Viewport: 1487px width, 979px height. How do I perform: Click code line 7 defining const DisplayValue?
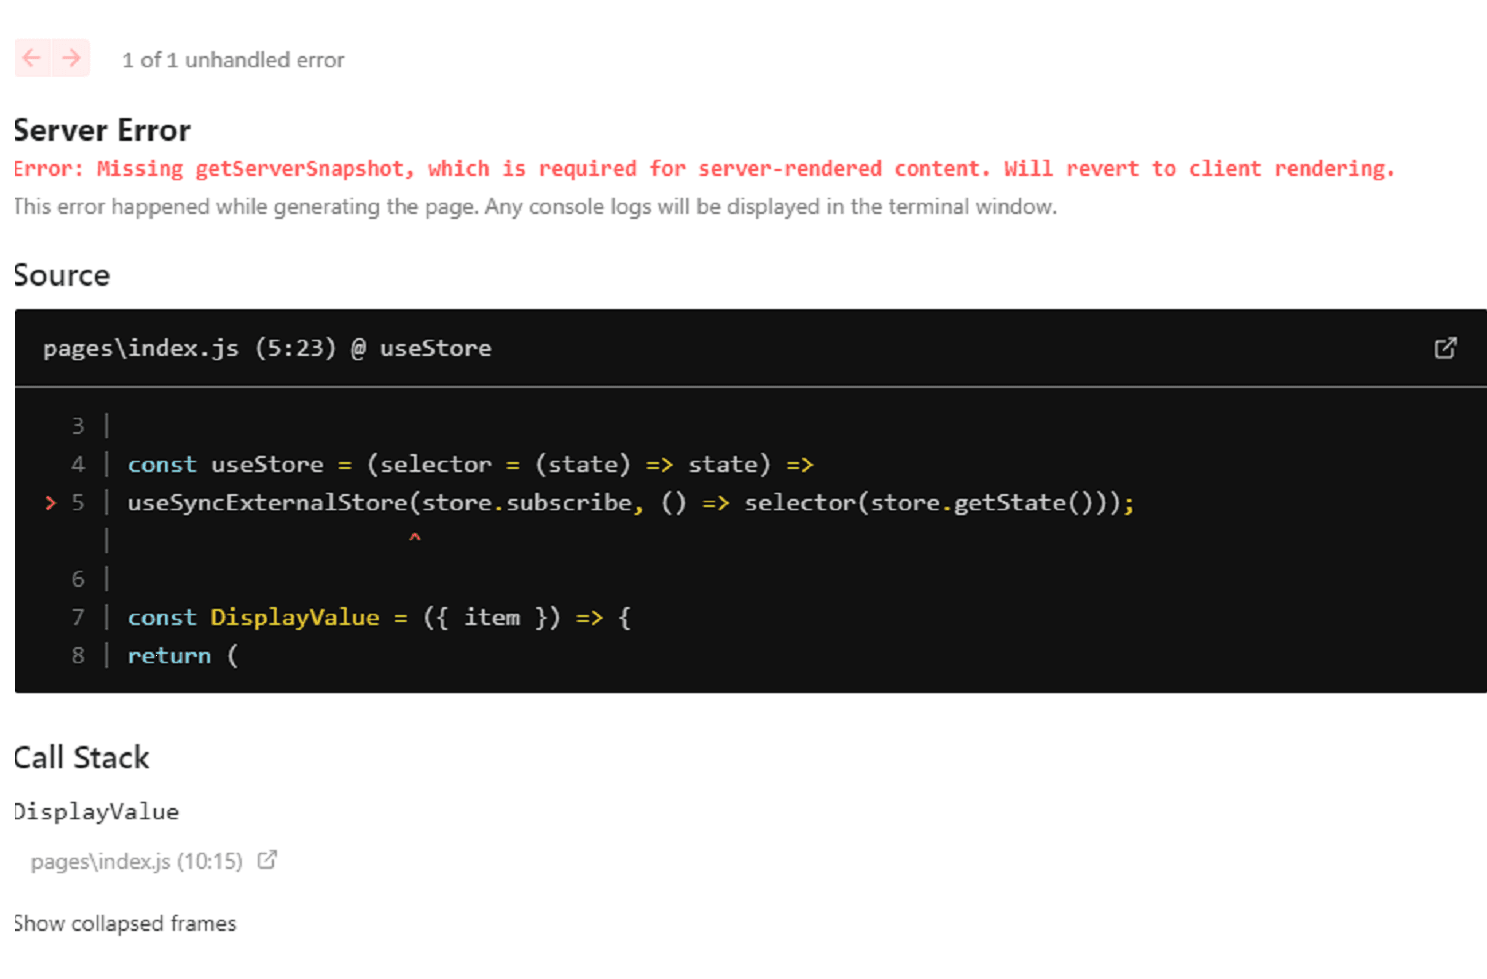click(378, 617)
